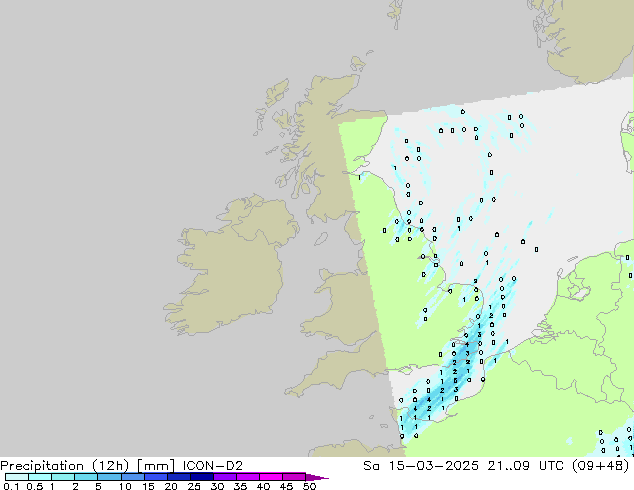The height and width of the screenshot is (490, 634).
Task: Select the 45–50 mm legend swatch
Action: (294, 477)
